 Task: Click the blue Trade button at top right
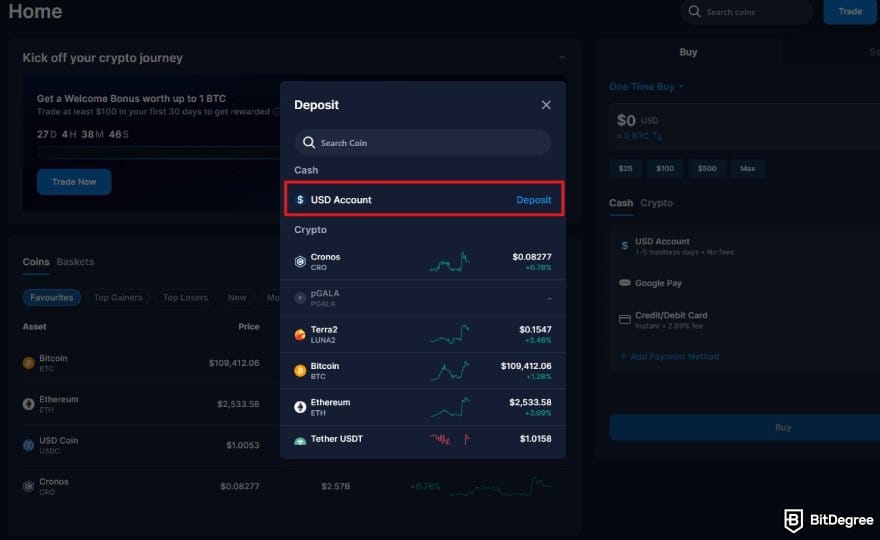pos(850,11)
